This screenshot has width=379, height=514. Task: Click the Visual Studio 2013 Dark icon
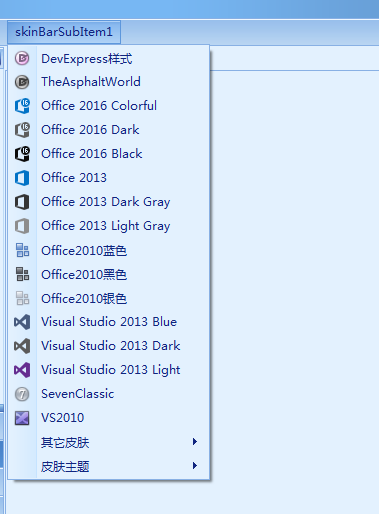coord(22,346)
